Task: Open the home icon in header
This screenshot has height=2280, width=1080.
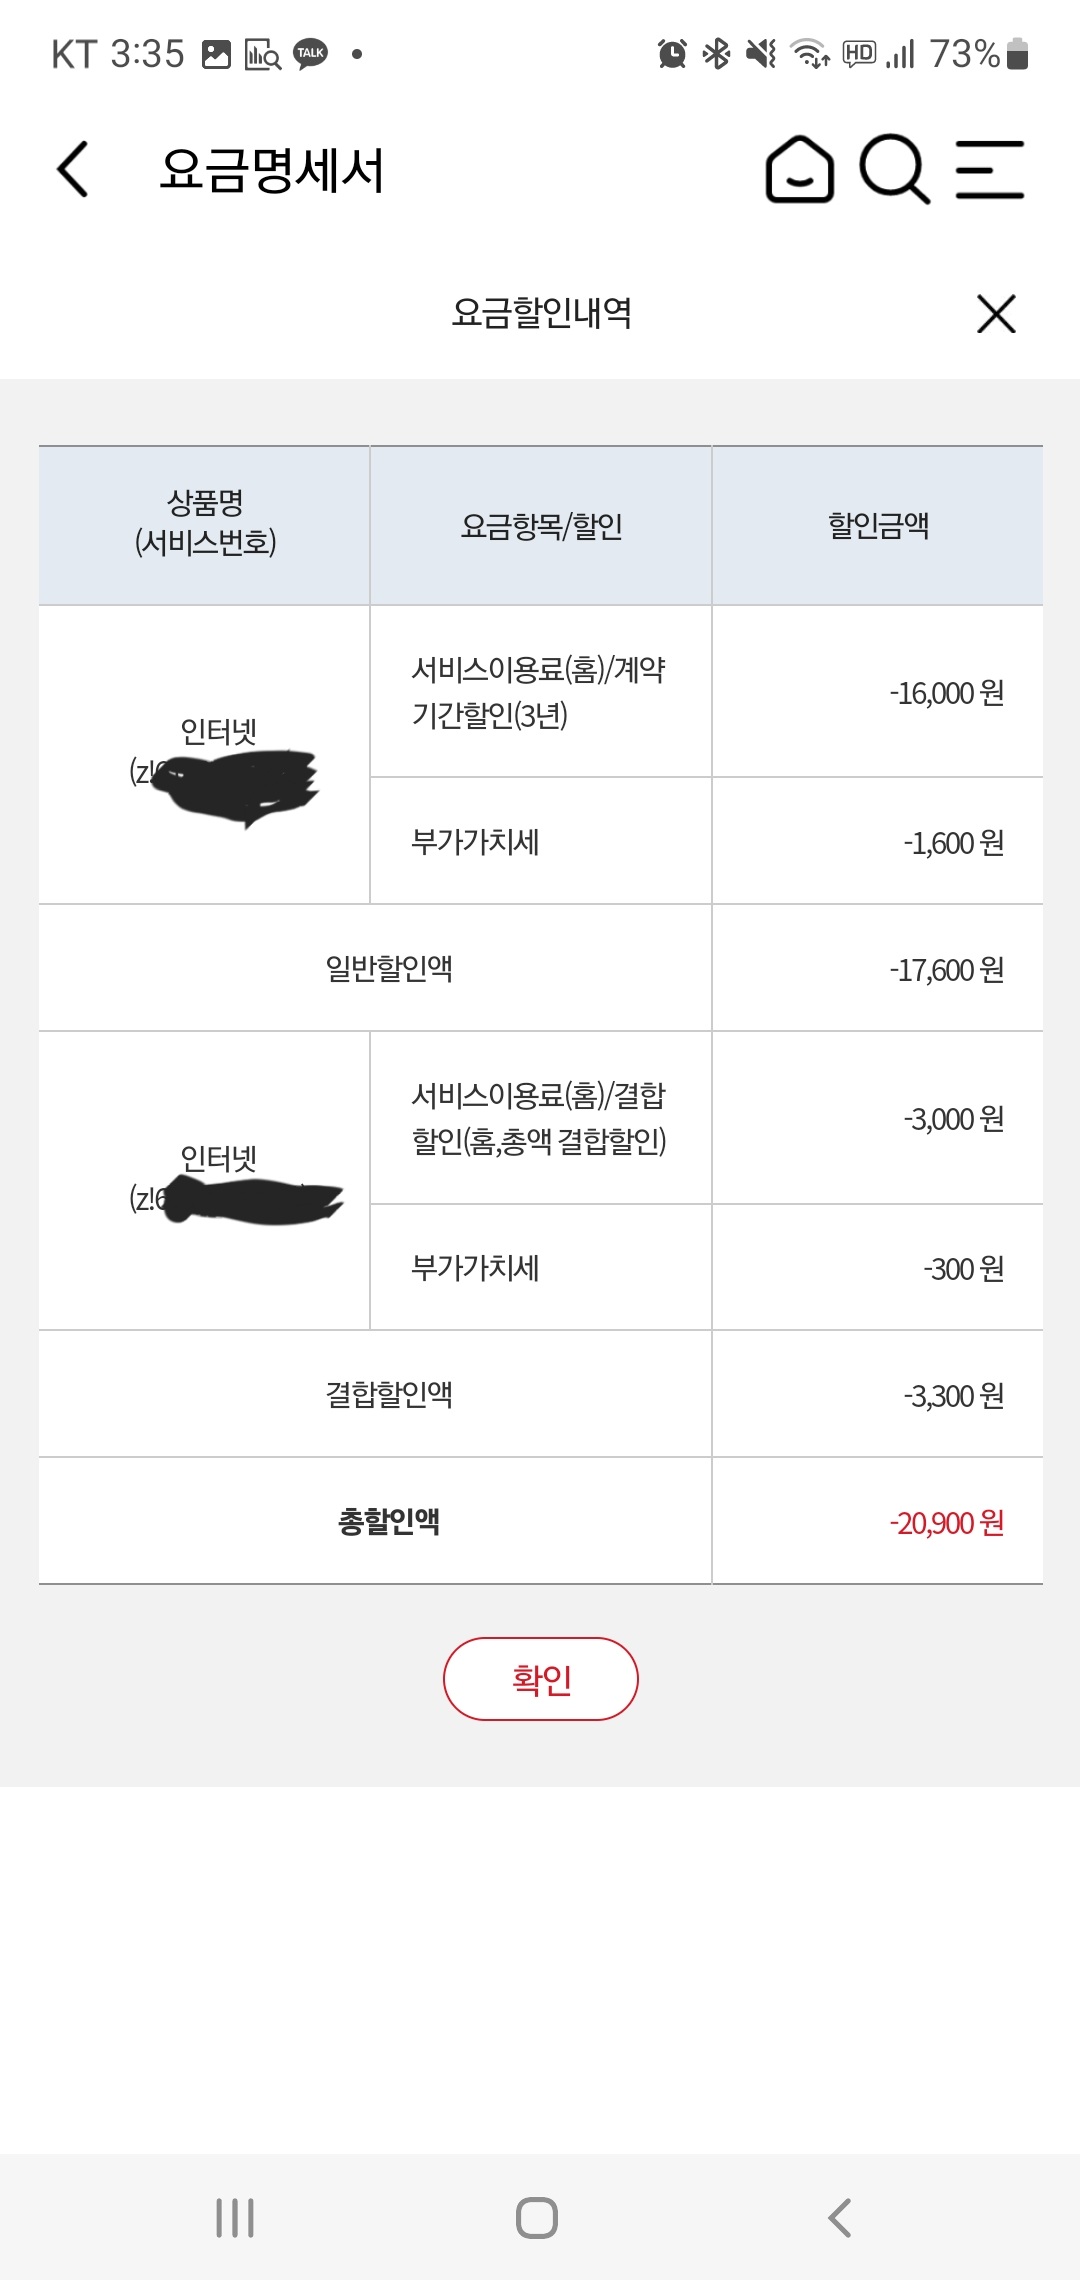Action: coord(799,169)
